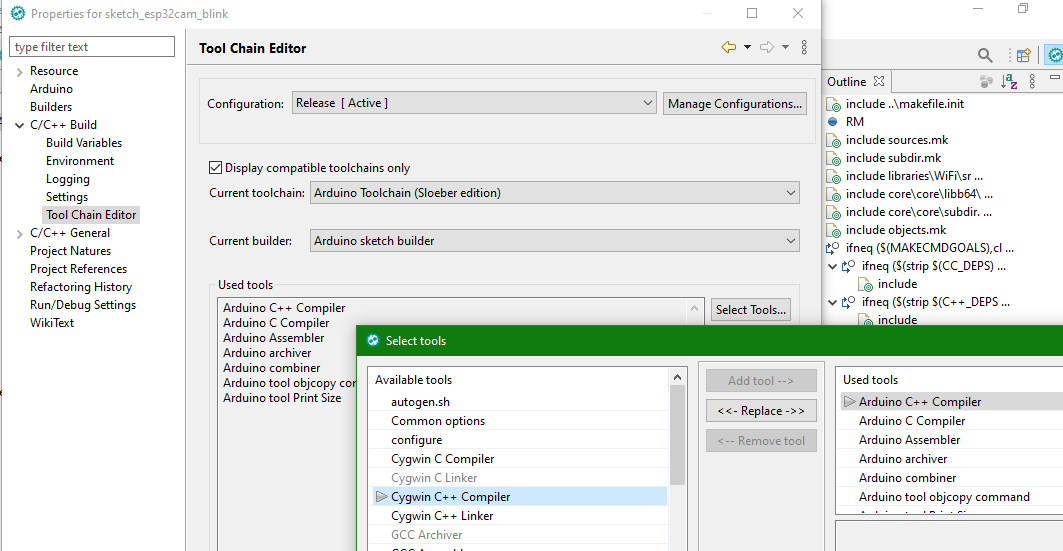Click the Select Tools button
The image size is (1063, 551).
(750, 310)
